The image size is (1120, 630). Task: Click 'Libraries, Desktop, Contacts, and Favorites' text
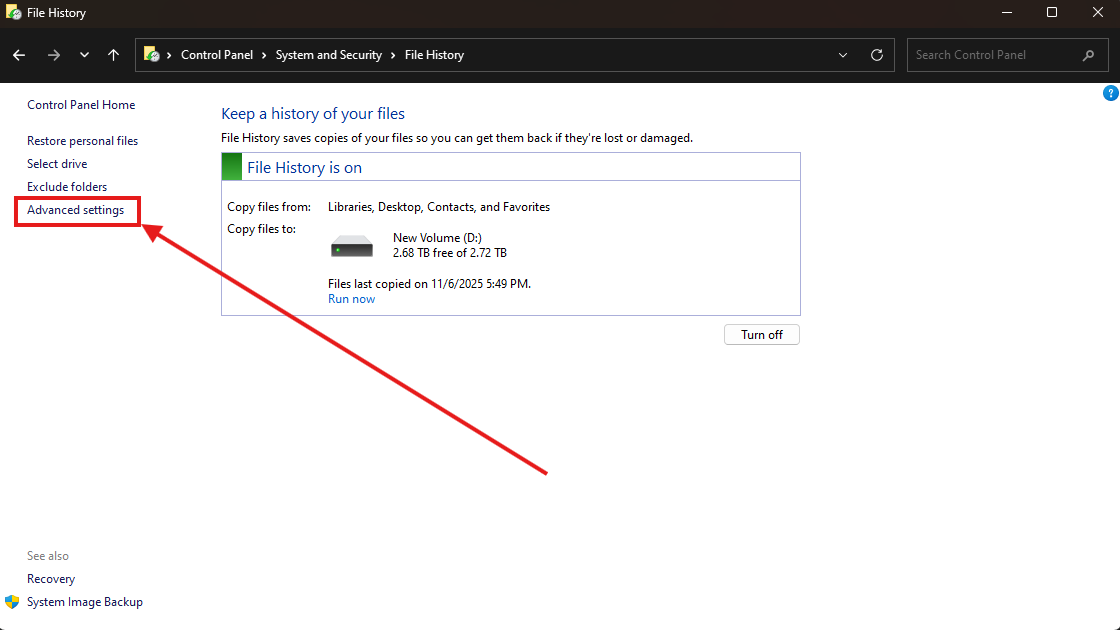(x=439, y=207)
